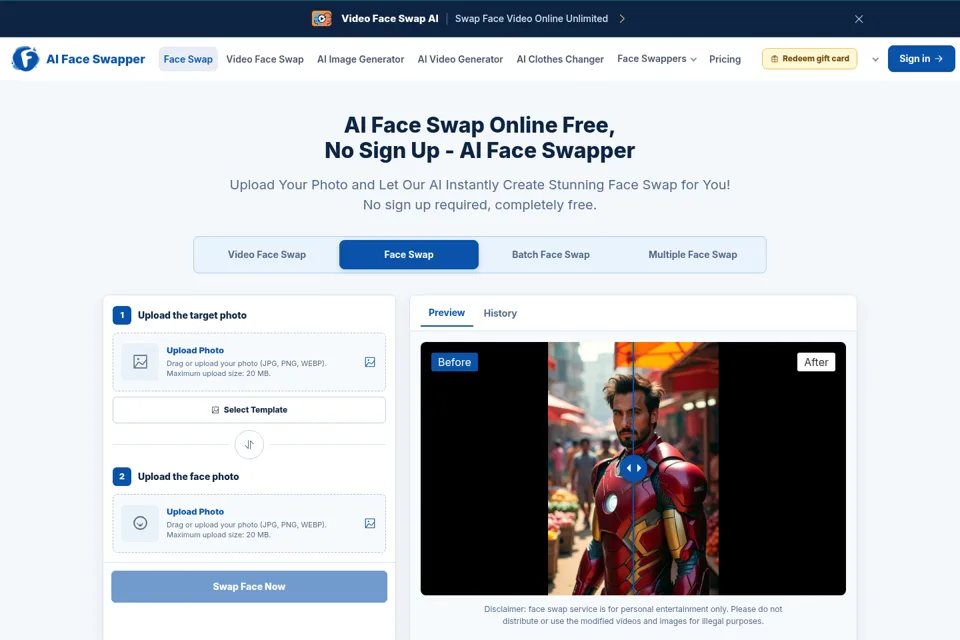Click the Swap Face Now button
The height and width of the screenshot is (640, 960).
249,587
